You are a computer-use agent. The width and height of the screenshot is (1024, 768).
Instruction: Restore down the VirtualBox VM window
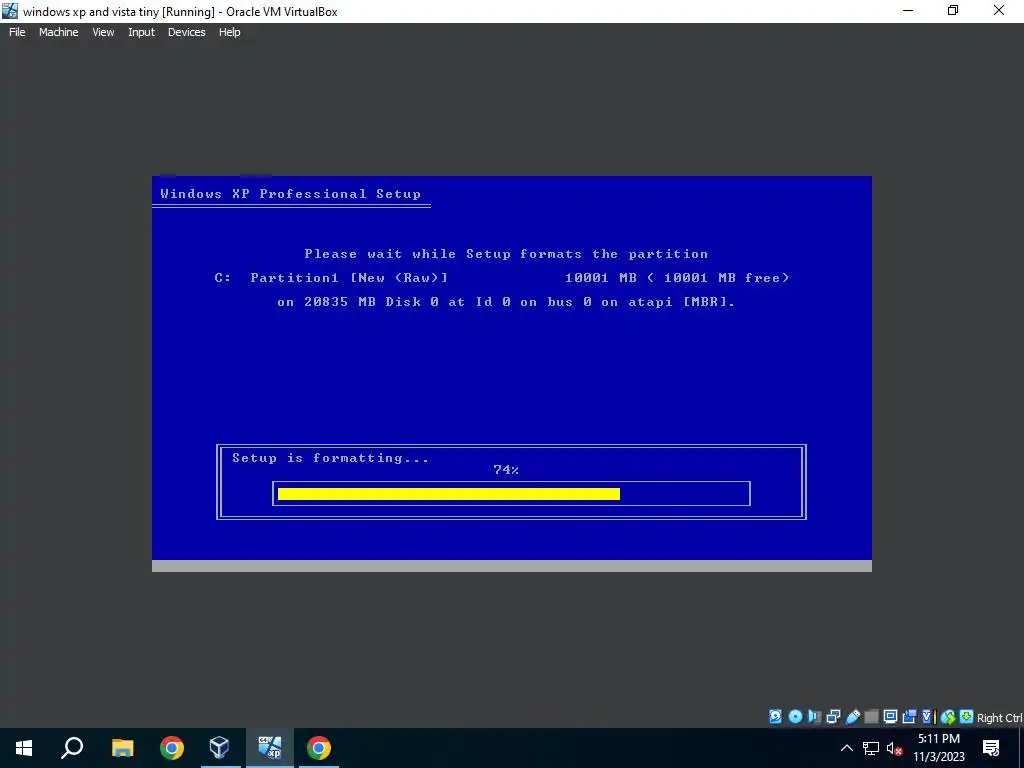(x=953, y=10)
